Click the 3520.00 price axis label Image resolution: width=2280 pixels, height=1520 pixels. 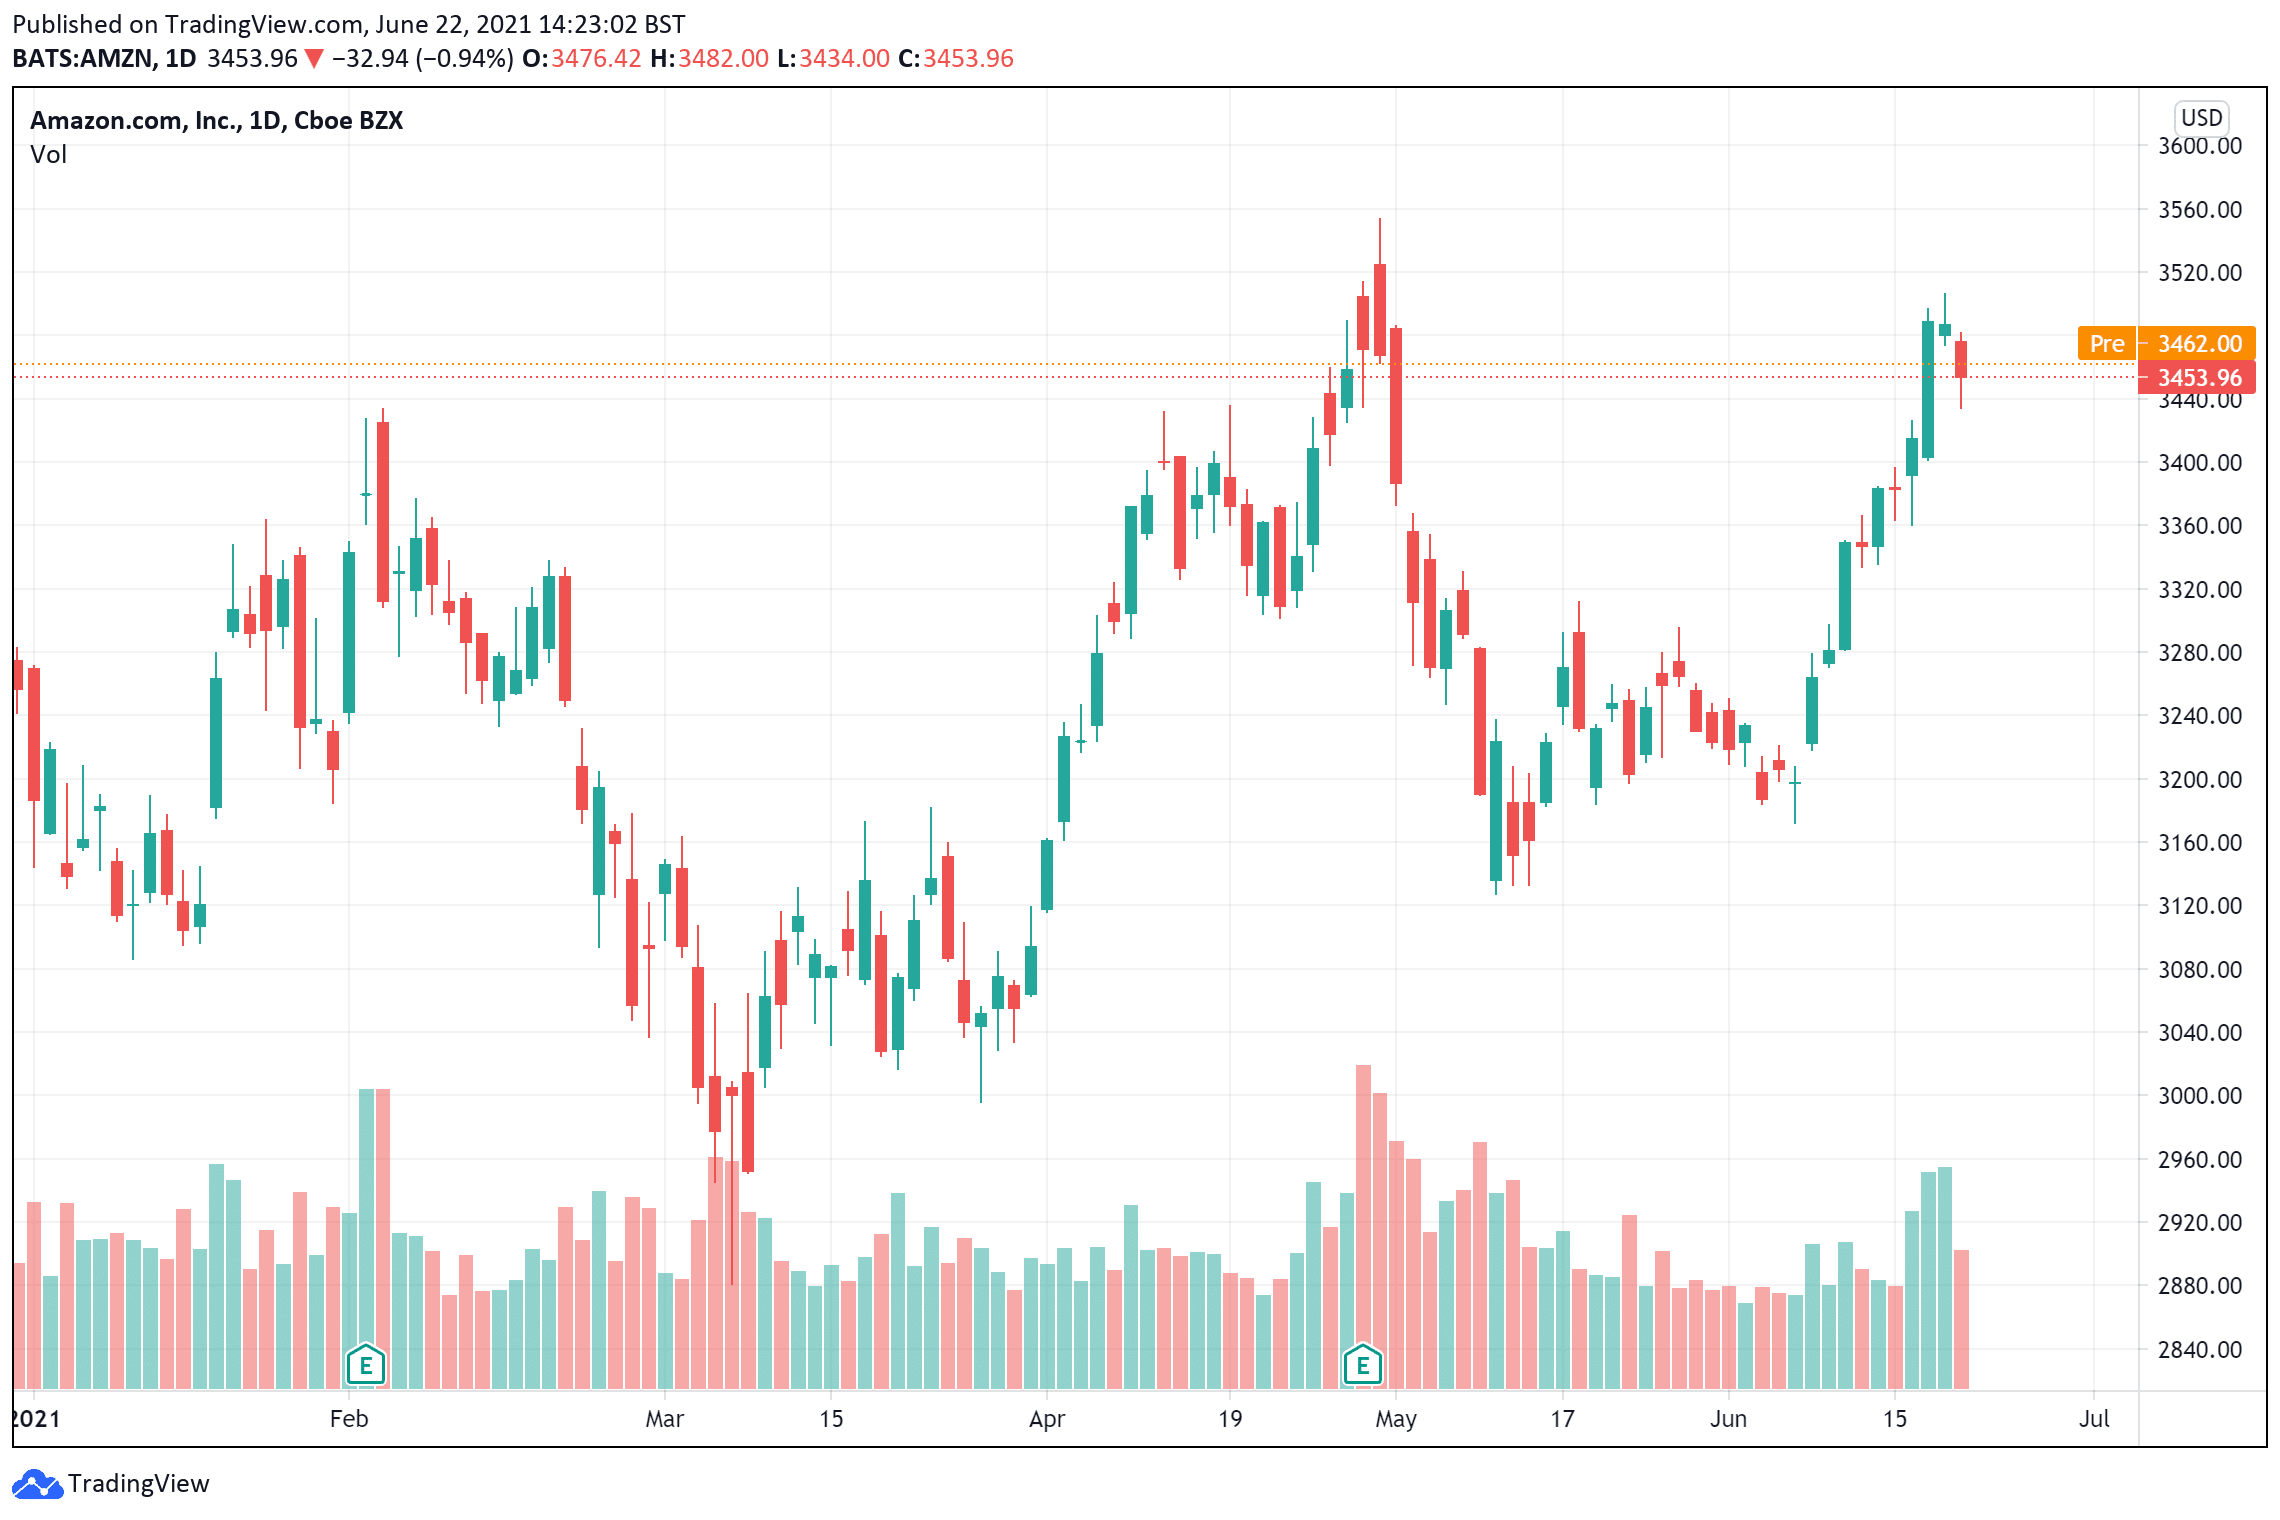tap(2200, 273)
